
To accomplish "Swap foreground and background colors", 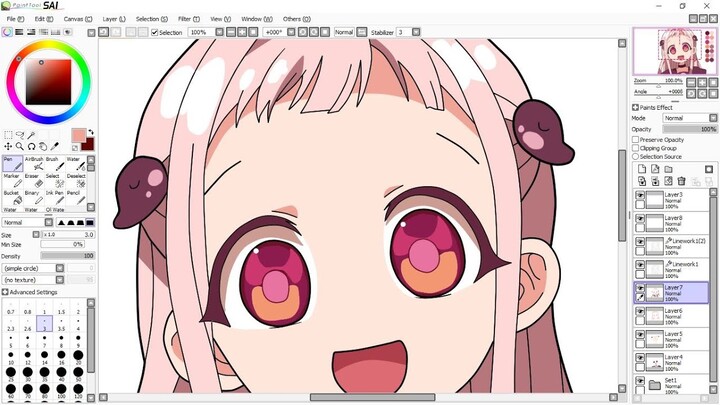I will [x=90, y=132].
